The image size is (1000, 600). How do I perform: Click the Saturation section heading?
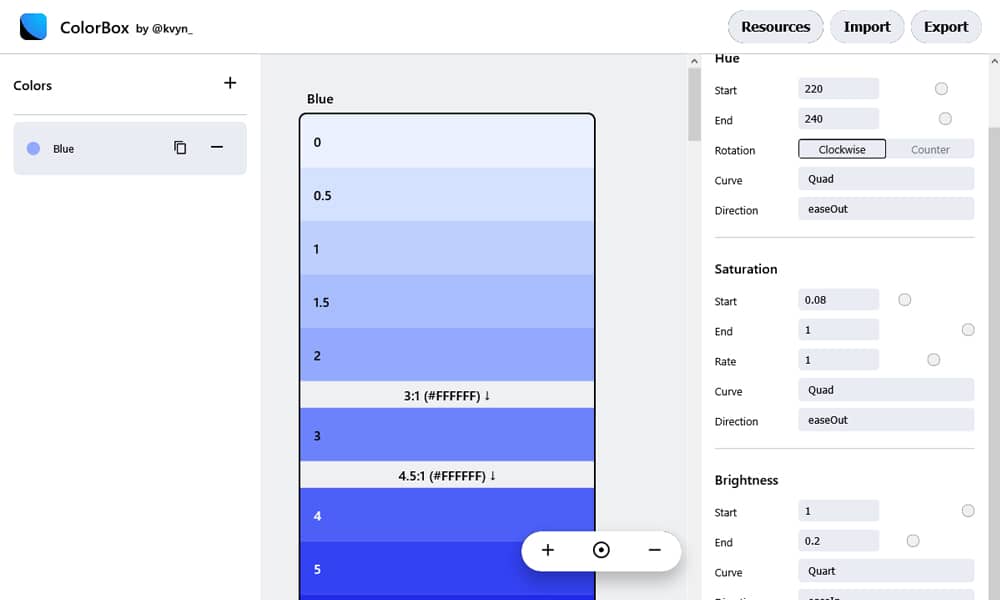pyautogui.click(x=746, y=269)
